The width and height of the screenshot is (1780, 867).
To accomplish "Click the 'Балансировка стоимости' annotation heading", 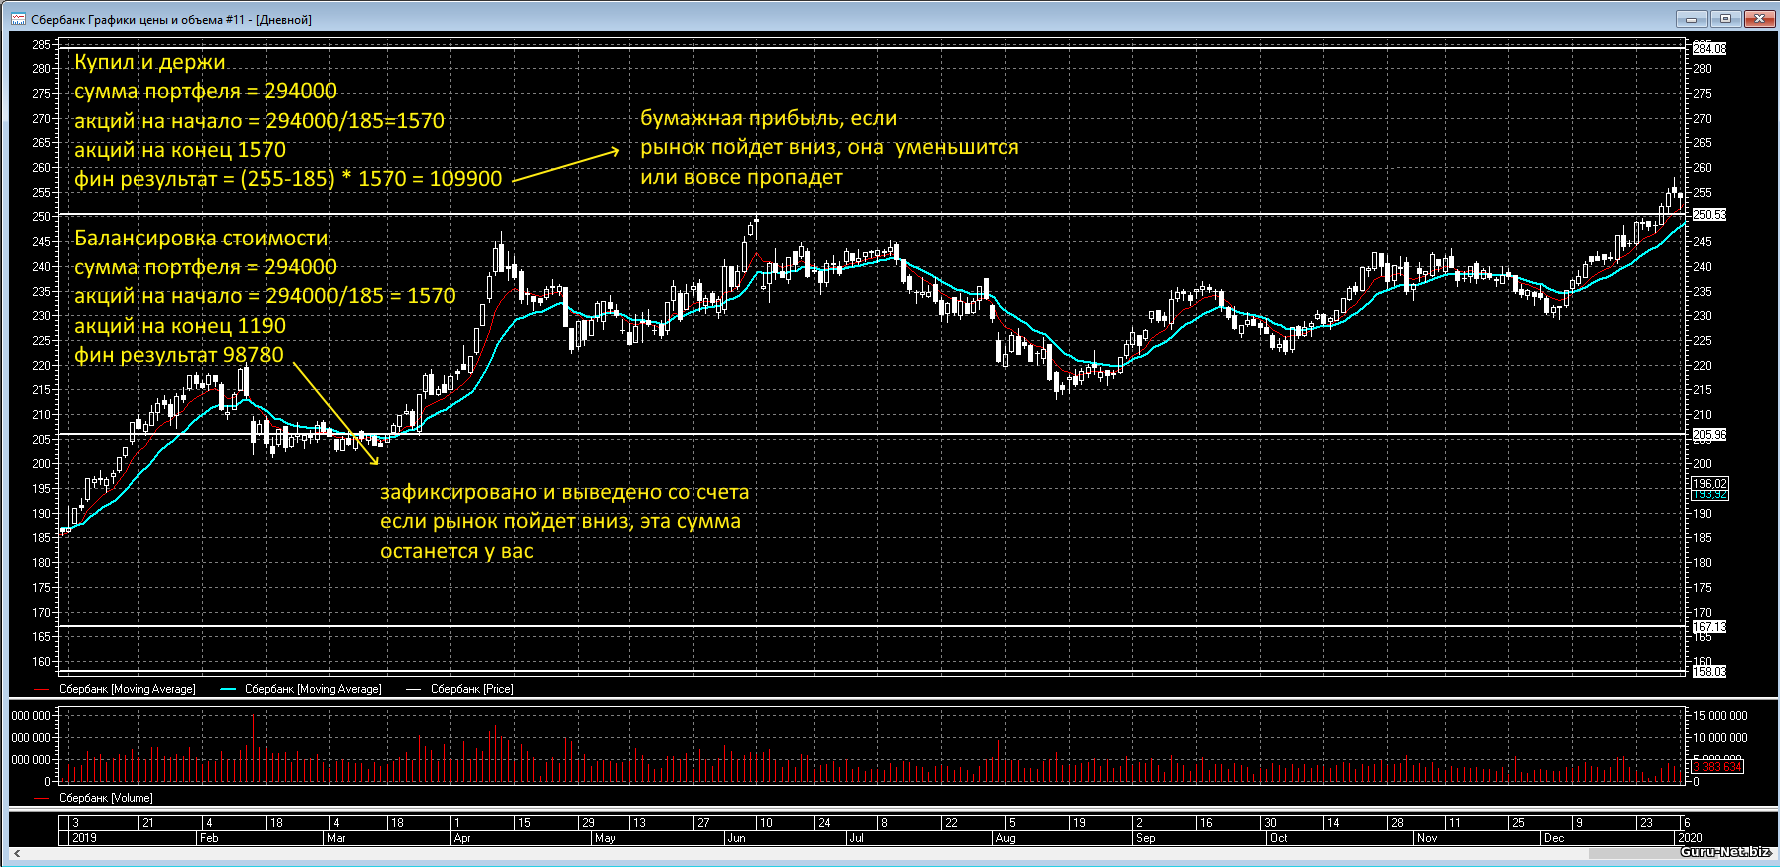I will [201, 238].
